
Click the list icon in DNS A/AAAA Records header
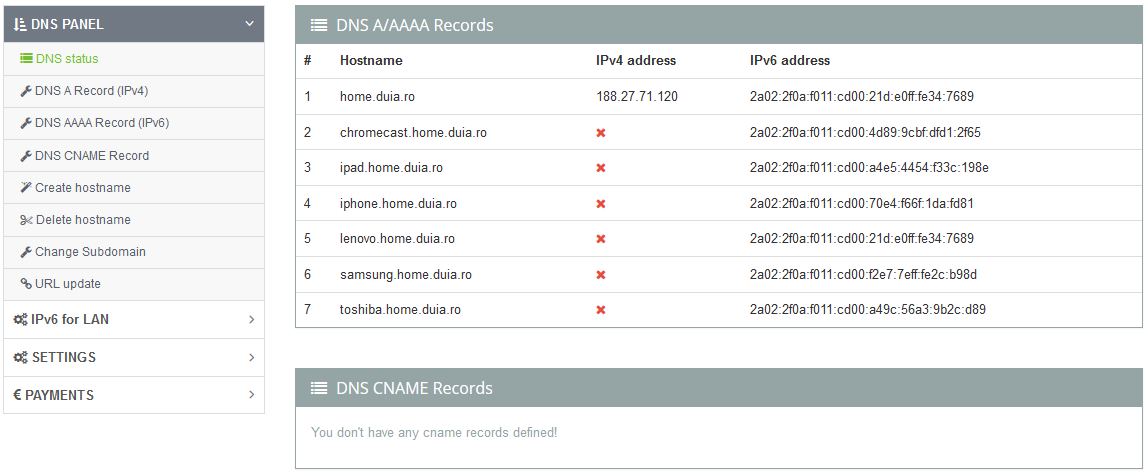click(x=319, y=25)
